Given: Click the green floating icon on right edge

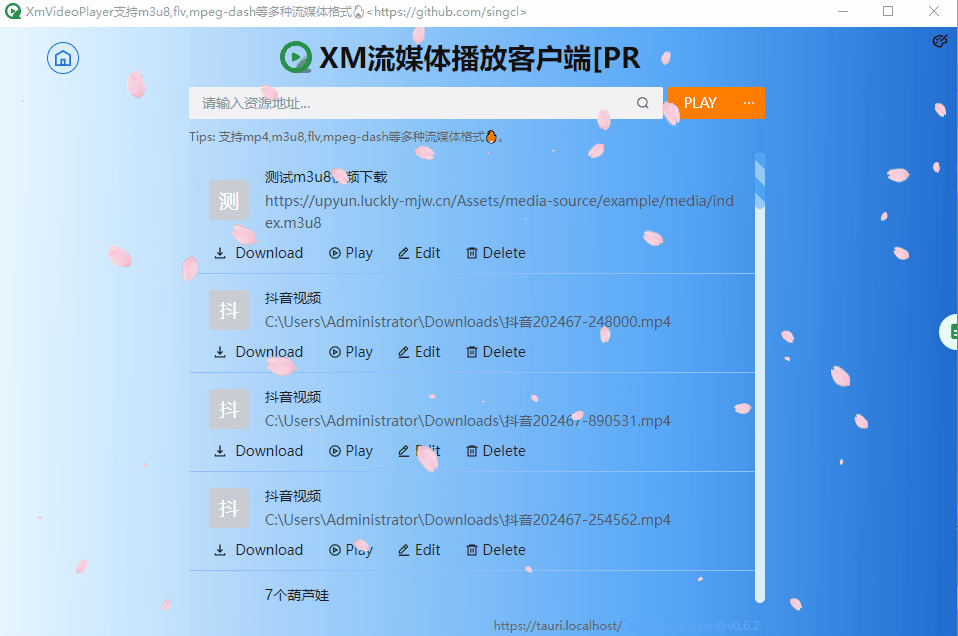Looking at the screenshot, I should point(951,332).
